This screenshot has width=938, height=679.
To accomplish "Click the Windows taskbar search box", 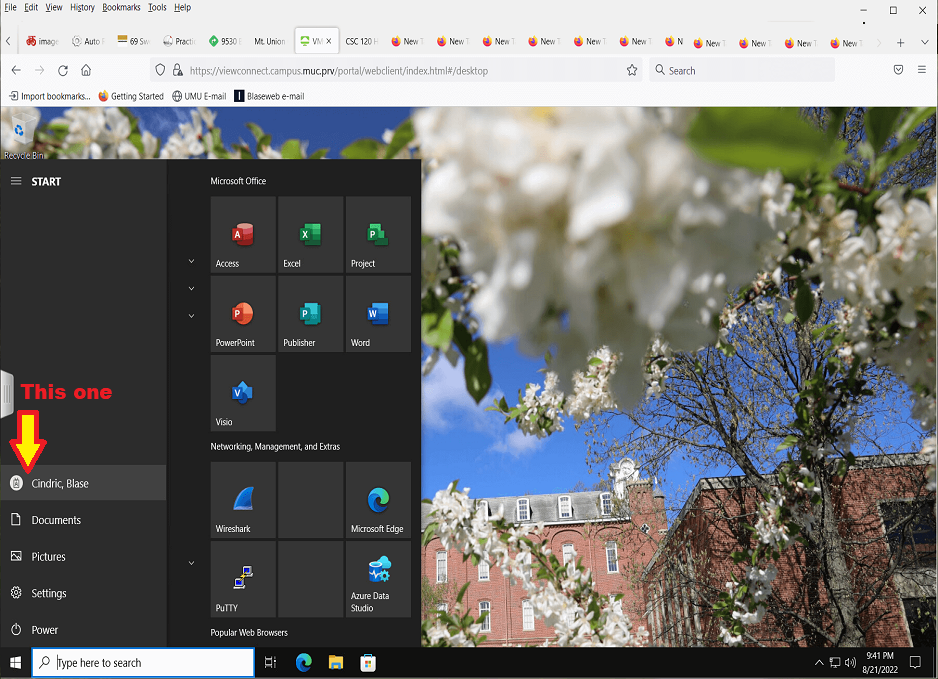I will pyautogui.click(x=144, y=662).
